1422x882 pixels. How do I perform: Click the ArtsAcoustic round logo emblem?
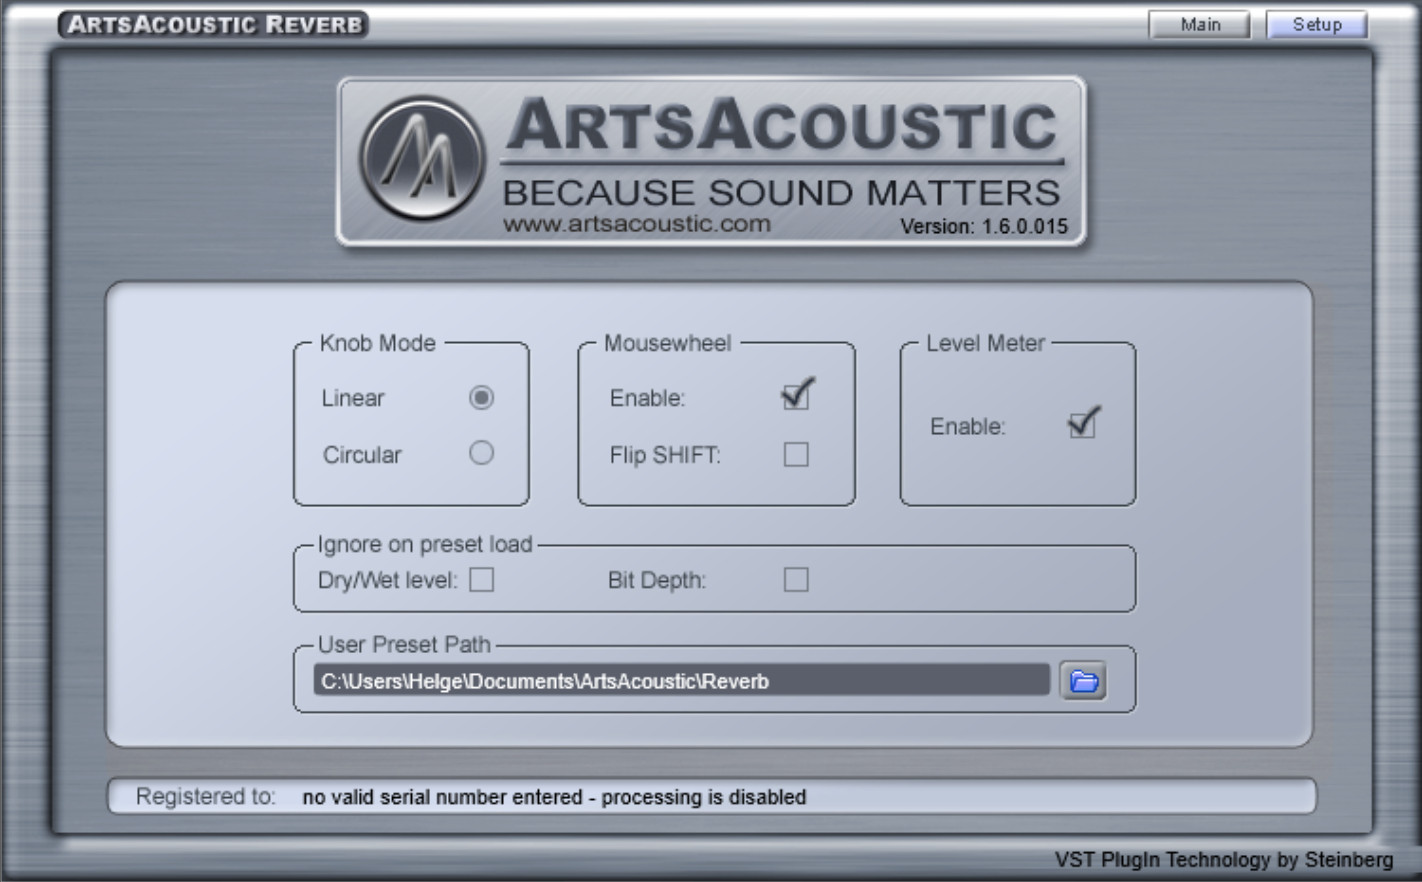coord(422,159)
